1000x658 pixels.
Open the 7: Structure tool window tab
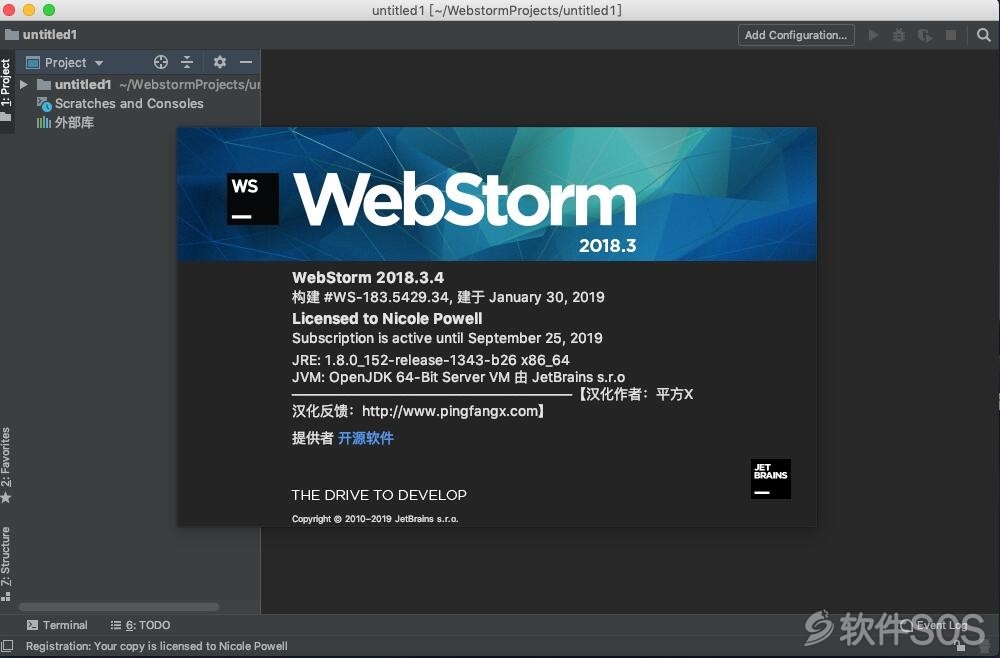[6, 564]
